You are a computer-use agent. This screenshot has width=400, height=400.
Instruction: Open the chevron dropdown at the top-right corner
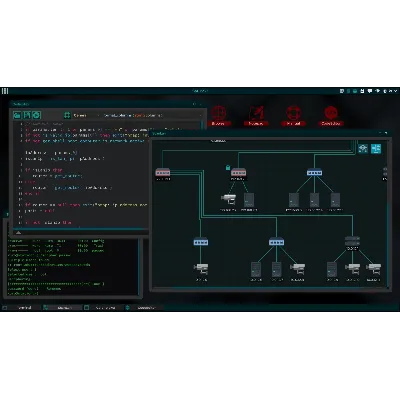[x=396, y=91]
